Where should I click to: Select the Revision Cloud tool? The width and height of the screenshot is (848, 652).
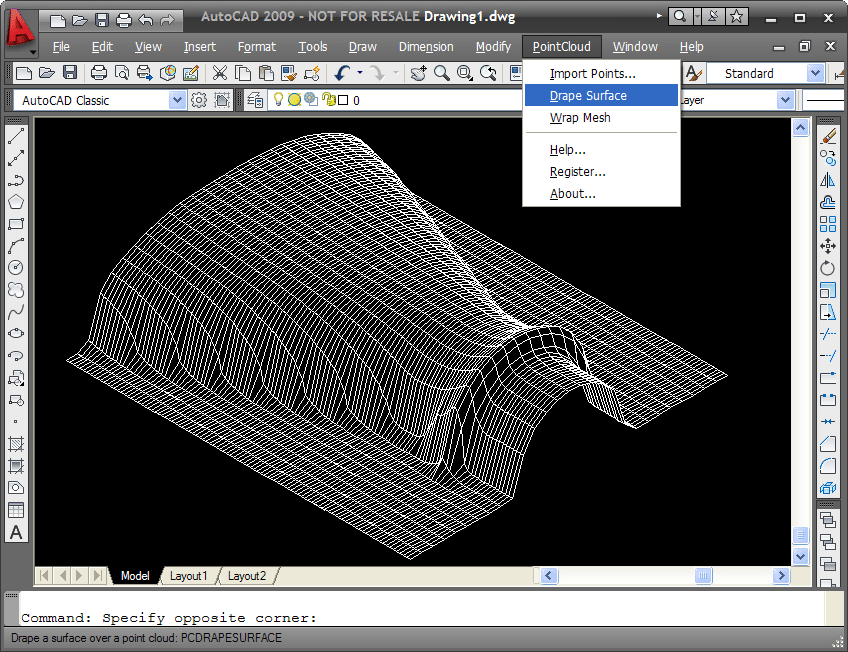[16, 290]
